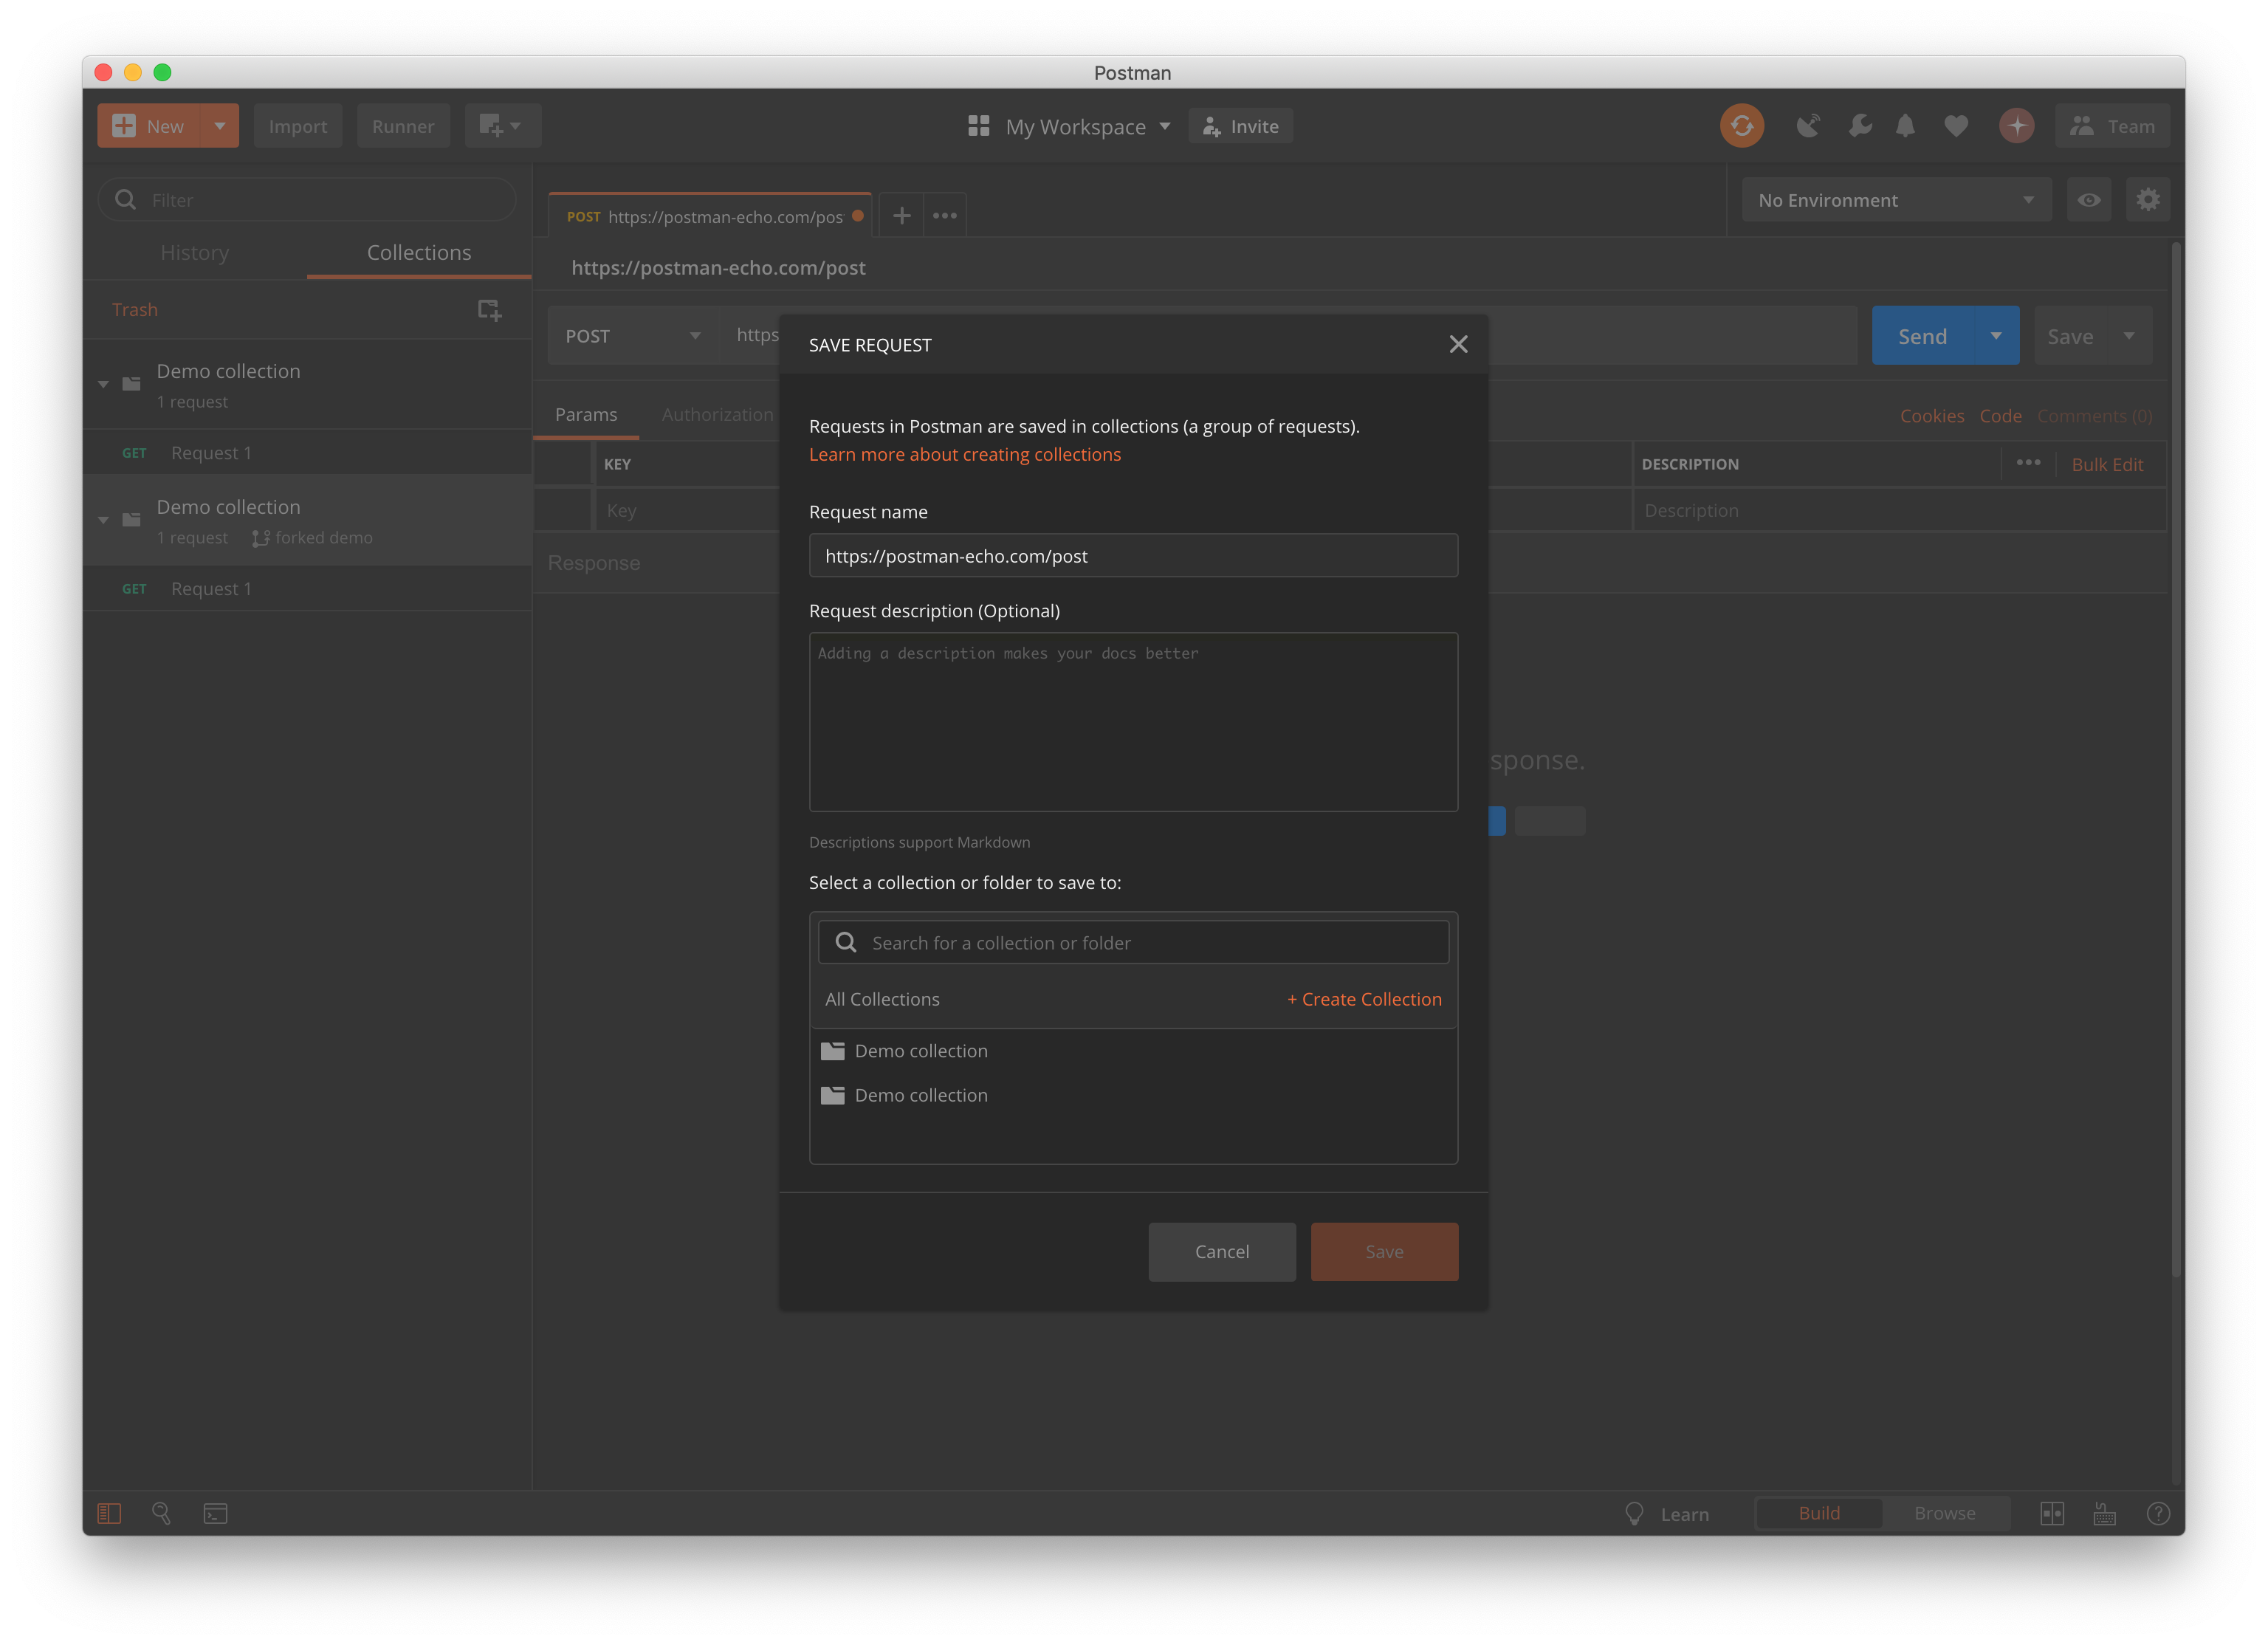Collapse the forked Demo collection
This screenshot has width=2268, height=1645.
tap(103, 520)
